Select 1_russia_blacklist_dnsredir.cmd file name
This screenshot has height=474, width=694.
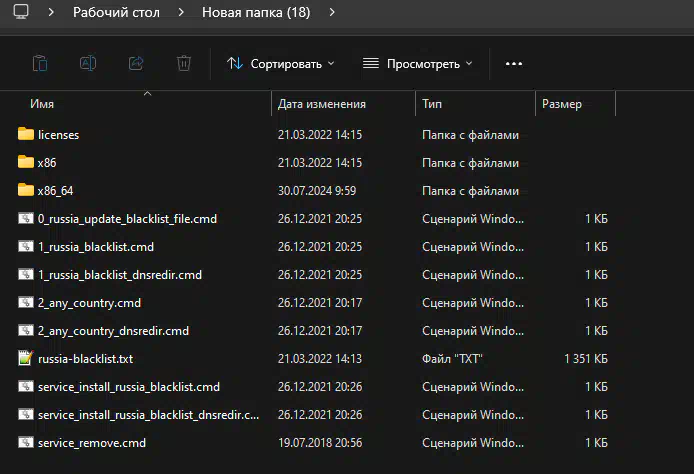(x=120, y=274)
